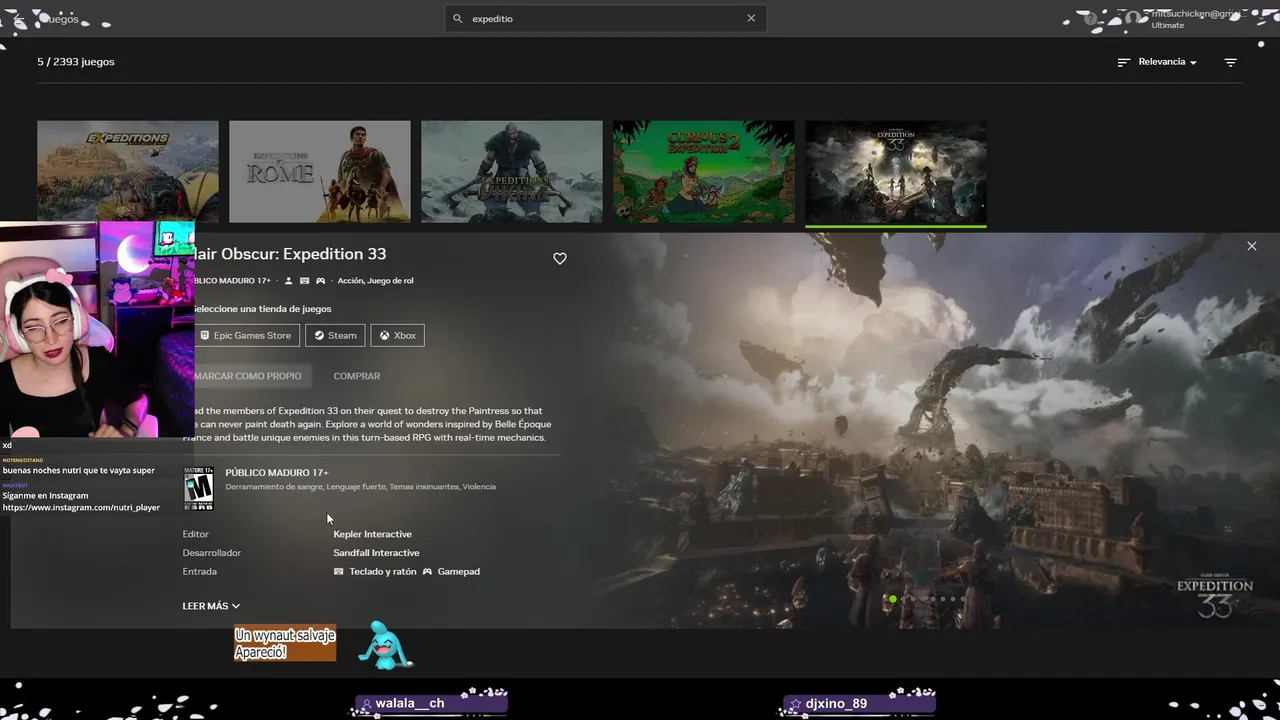
Task: Open the help question-mark icon
Action: (1091, 19)
